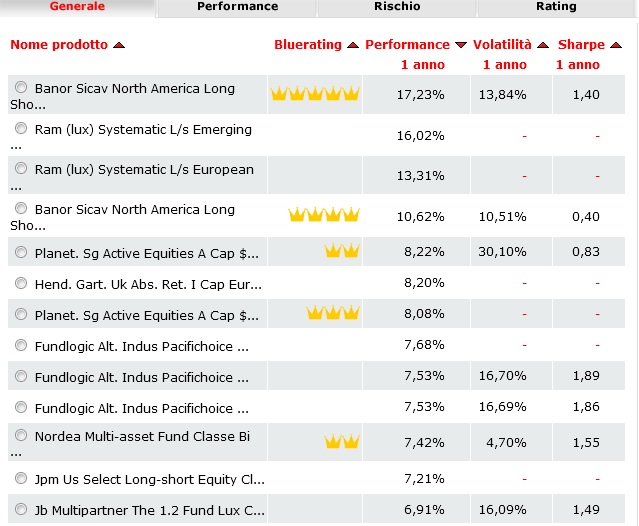Click the 1,49 Sharpe value
The image size is (639, 526).
586,510
